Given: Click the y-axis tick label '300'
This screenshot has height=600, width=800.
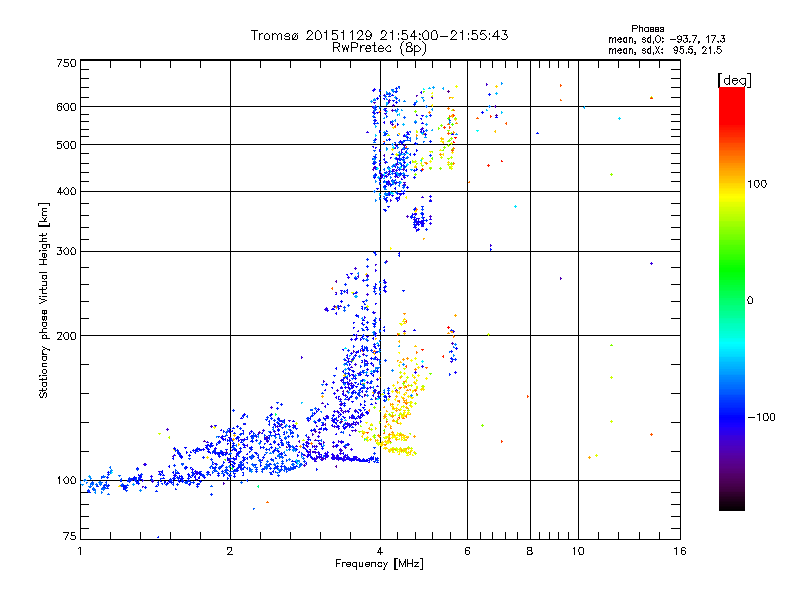Looking at the screenshot, I should pos(67,252).
